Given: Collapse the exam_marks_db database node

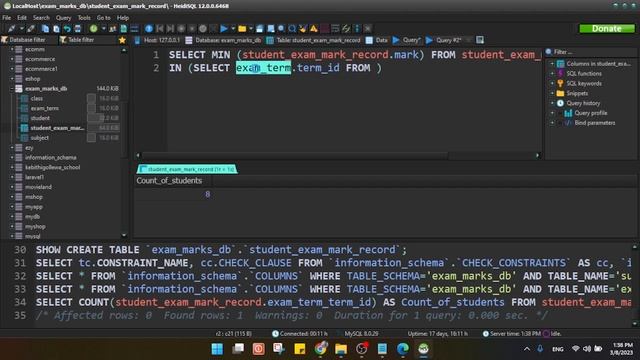Looking at the screenshot, I should (x=12, y=89).
